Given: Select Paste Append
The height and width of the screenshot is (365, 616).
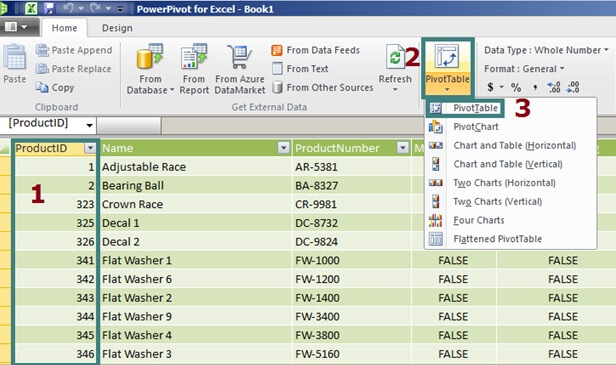Looking at the screenshot, I should pyautogui.click(x=74, y=50).
